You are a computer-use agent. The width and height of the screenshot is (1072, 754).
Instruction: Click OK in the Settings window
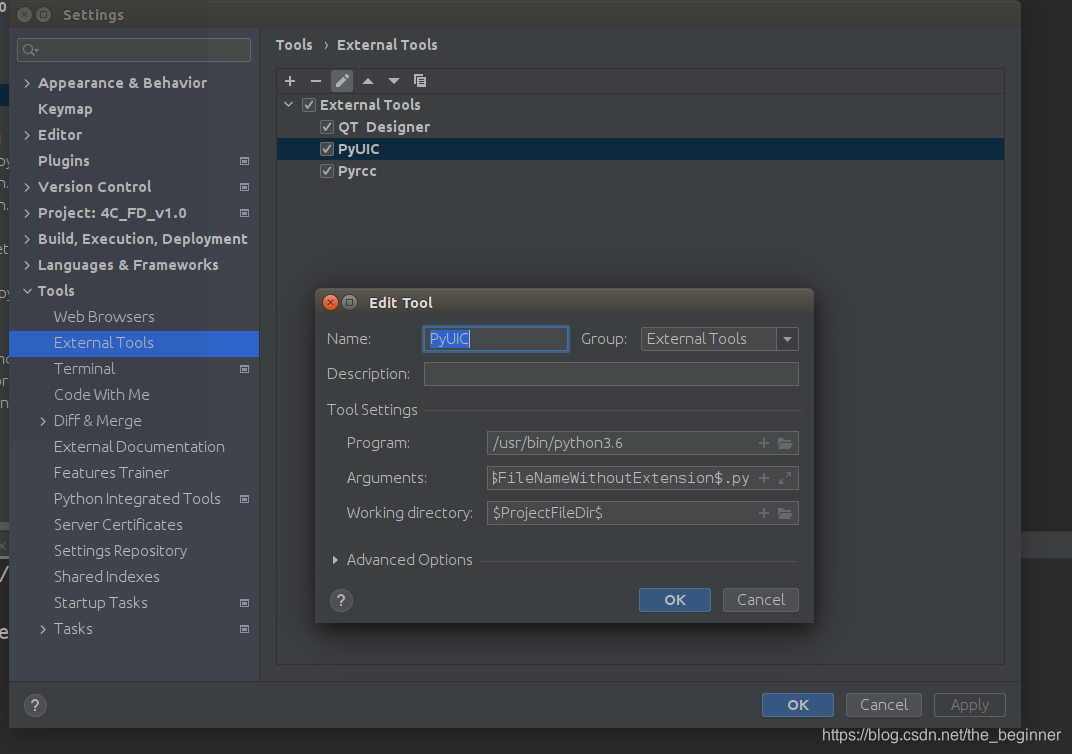798,705
